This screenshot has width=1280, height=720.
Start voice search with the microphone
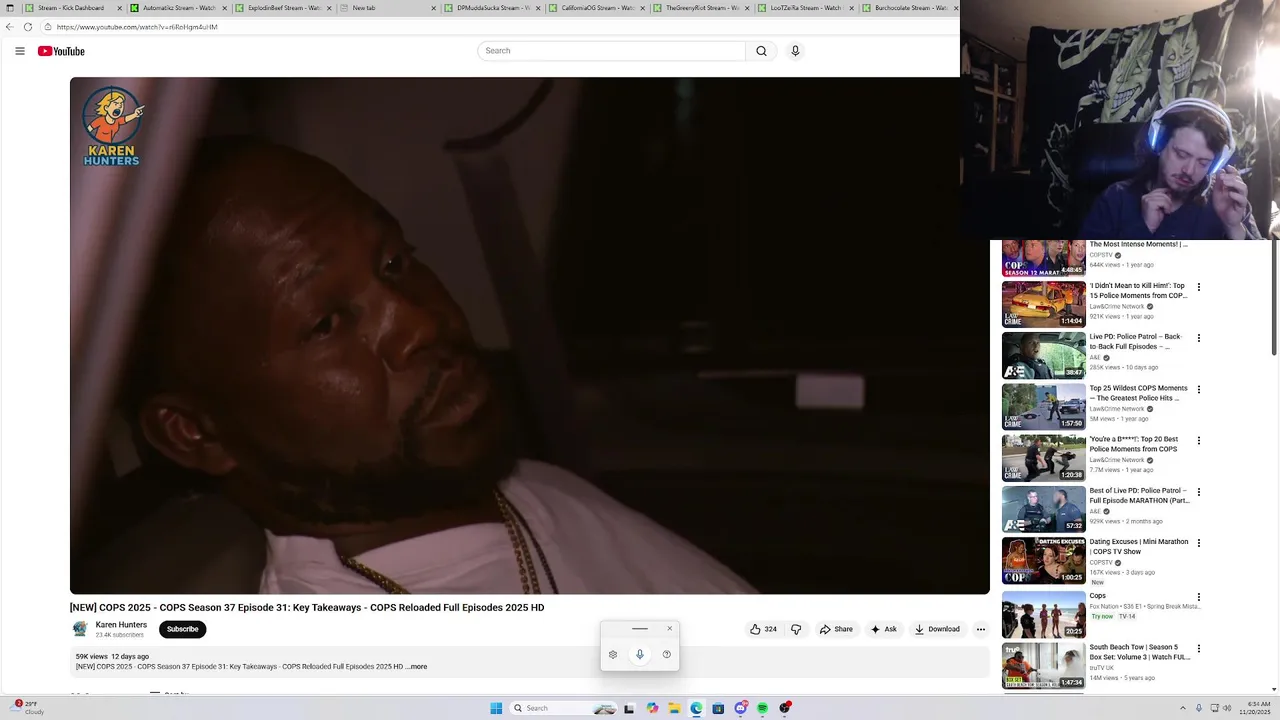click(x=795, y=51)
